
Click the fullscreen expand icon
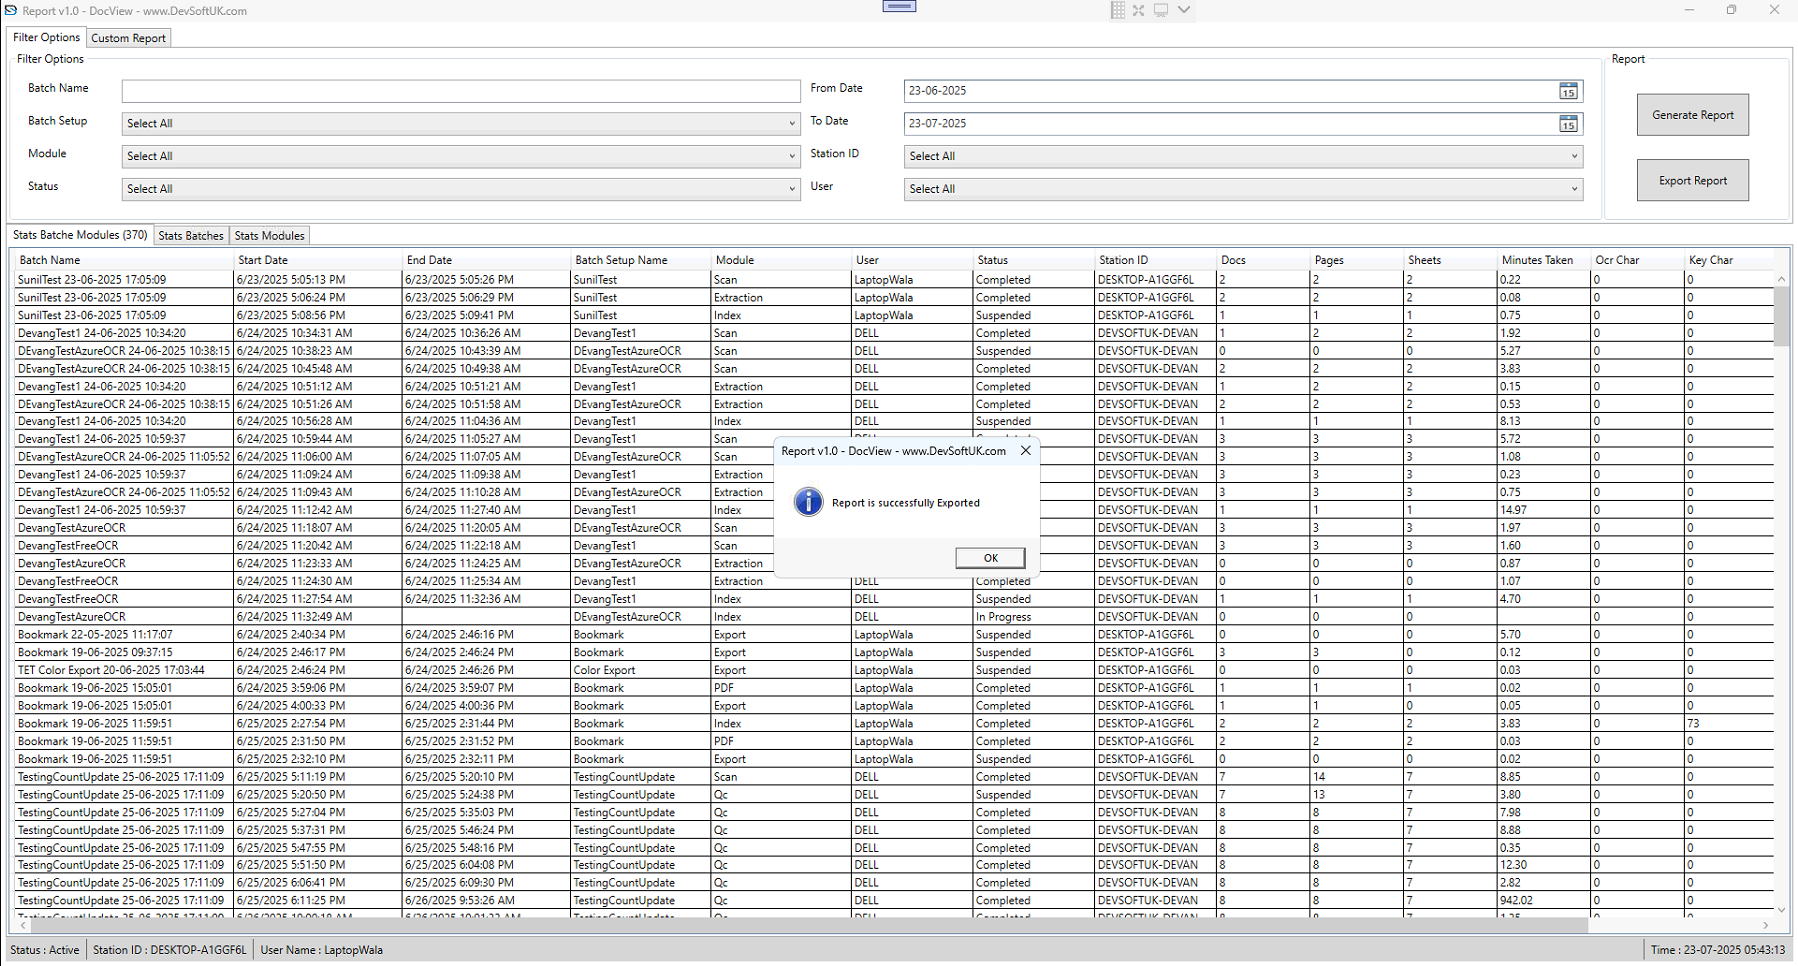[x=1139, y=10]
